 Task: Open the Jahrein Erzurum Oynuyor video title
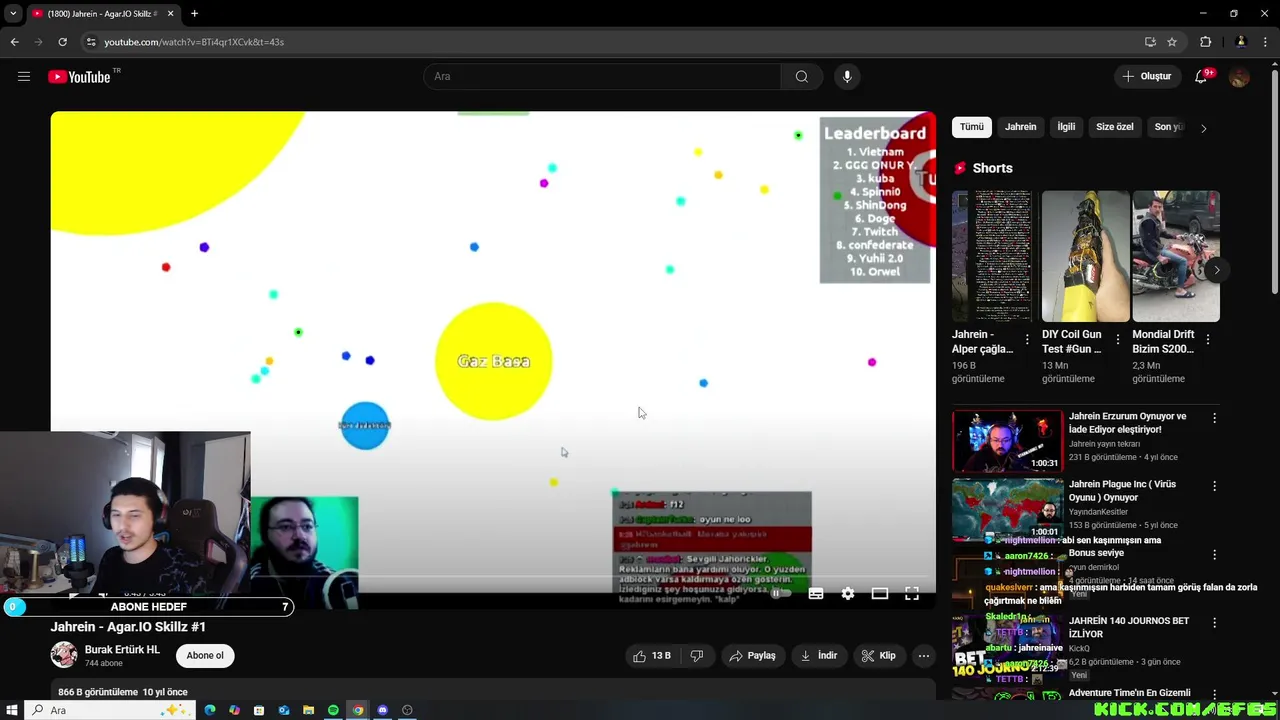pyautogui.click(x=1127, y=423)
